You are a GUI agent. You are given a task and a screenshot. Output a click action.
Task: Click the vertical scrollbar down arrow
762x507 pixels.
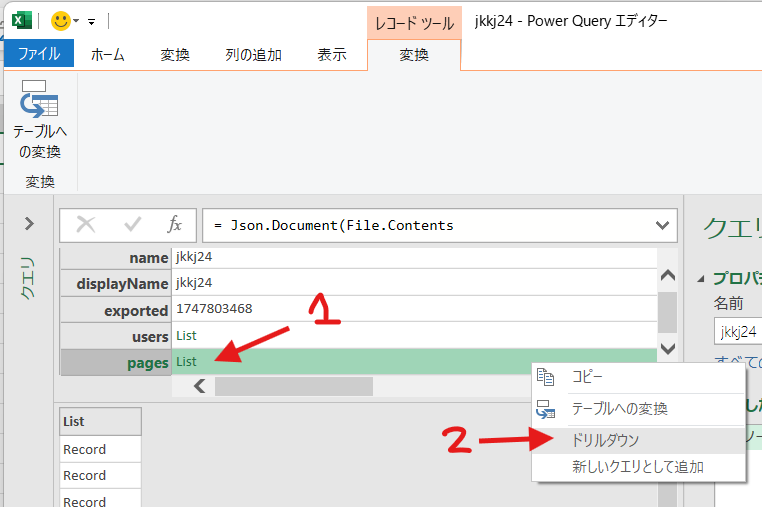(668, 349)
